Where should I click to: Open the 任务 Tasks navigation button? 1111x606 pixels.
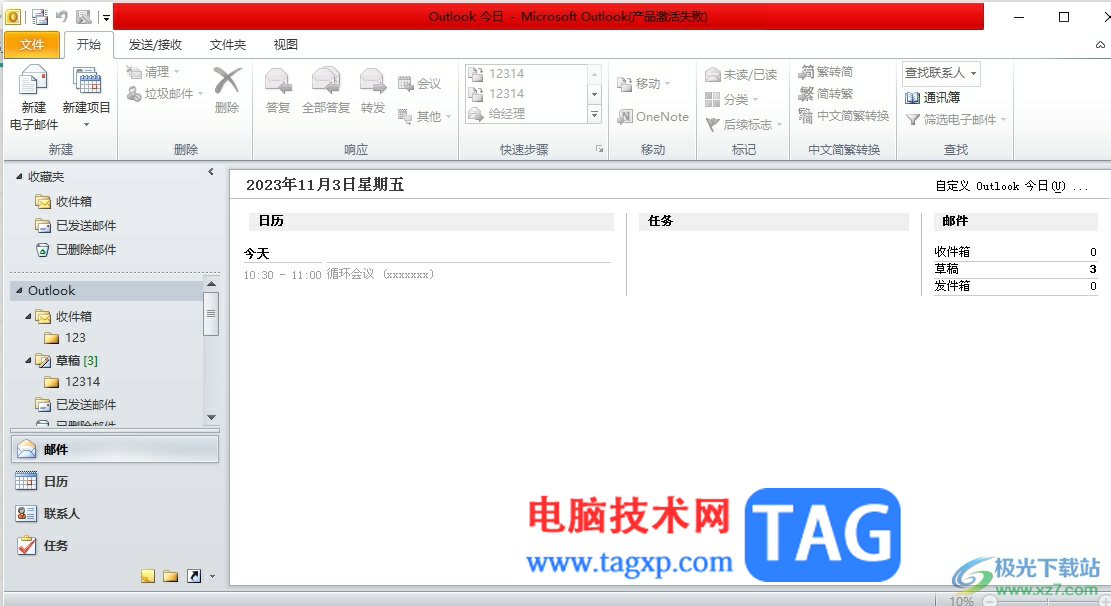point(115,545)
